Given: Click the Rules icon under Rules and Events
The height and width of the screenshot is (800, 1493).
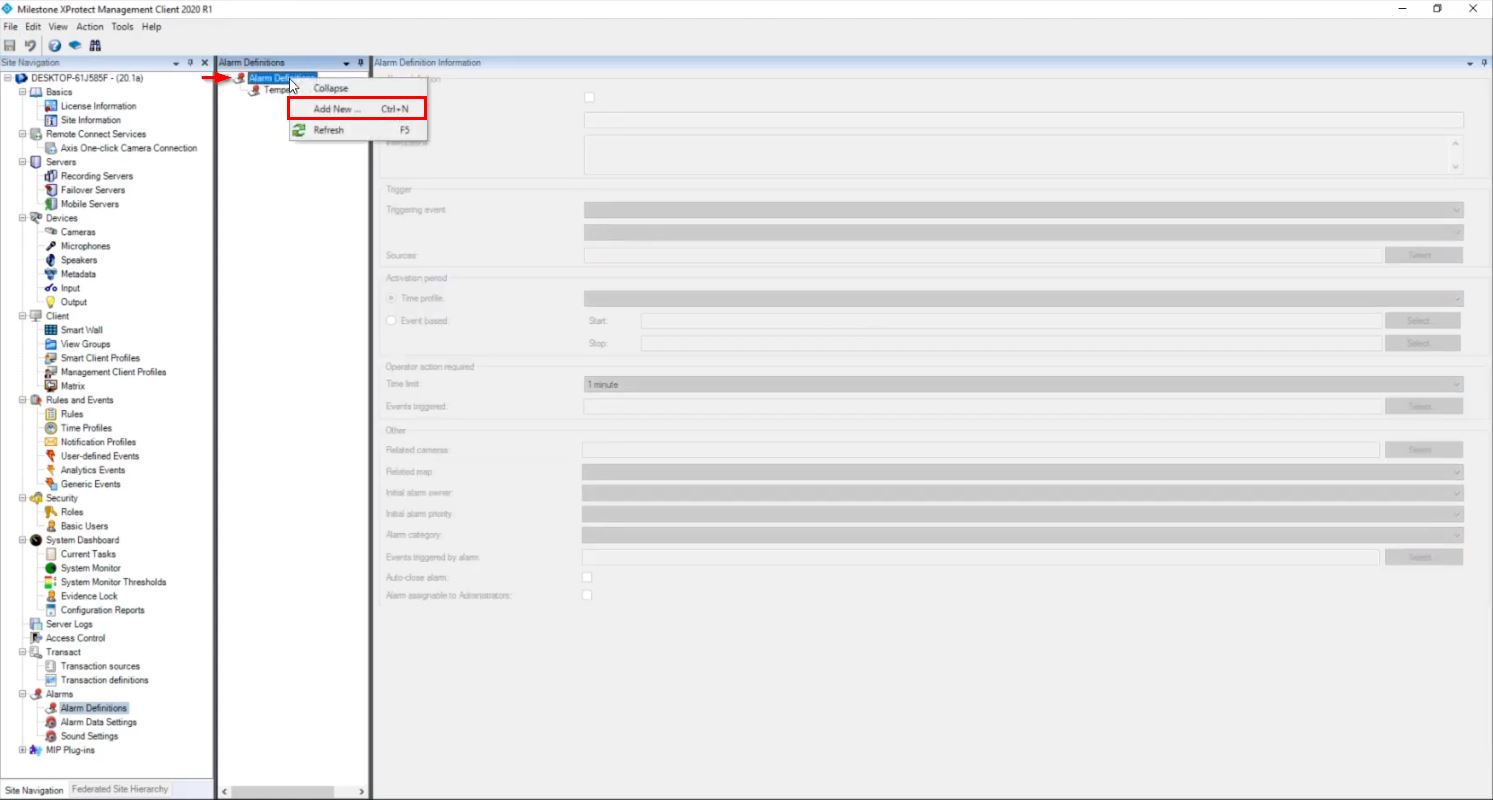Looking at the screenshot, I should (51, 414).
